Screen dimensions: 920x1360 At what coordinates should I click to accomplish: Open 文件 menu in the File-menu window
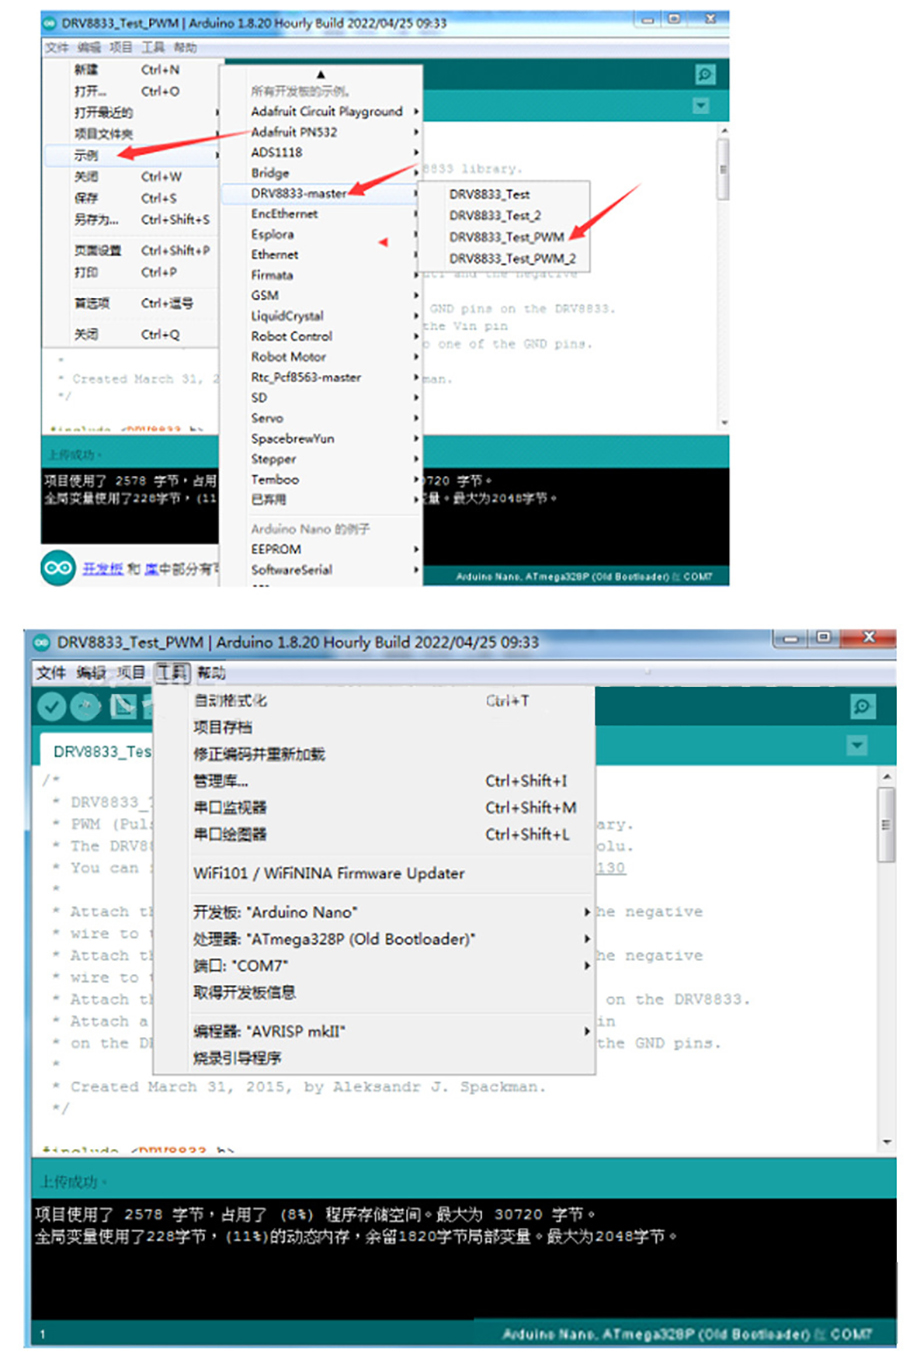pyautogui.click(x=57, y=47)
